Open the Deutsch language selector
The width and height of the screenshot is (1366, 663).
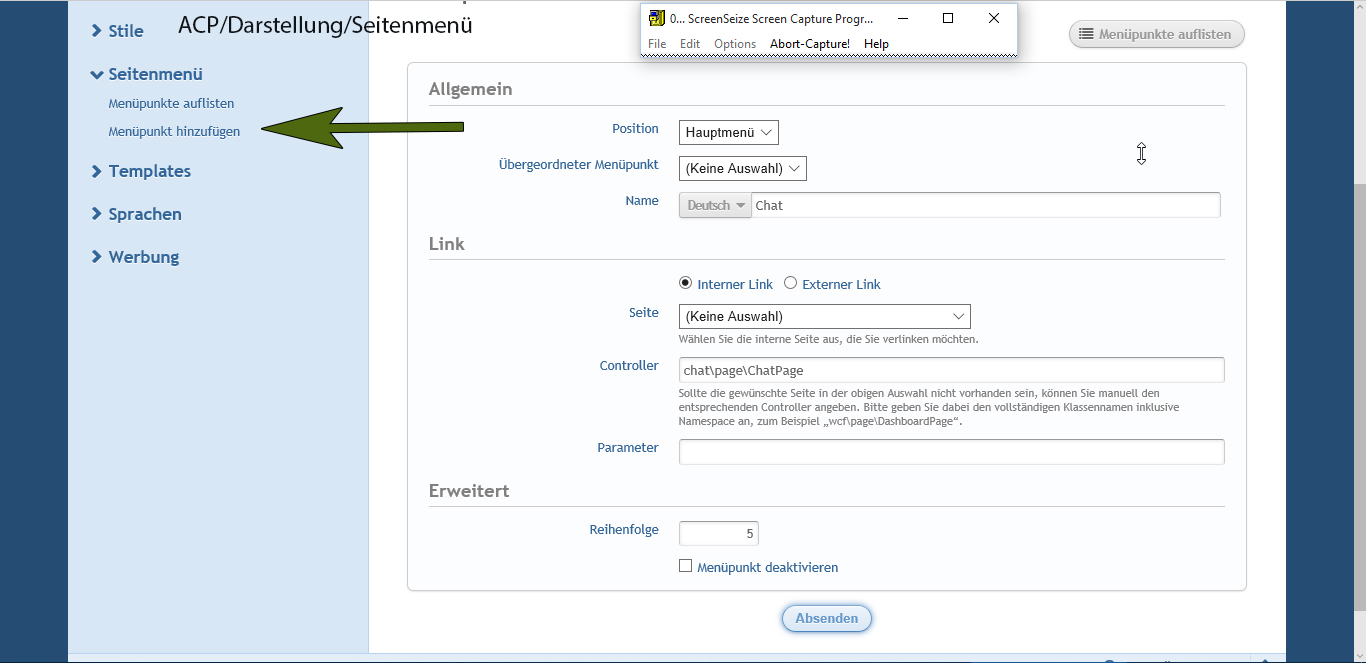tap(715, 205)
